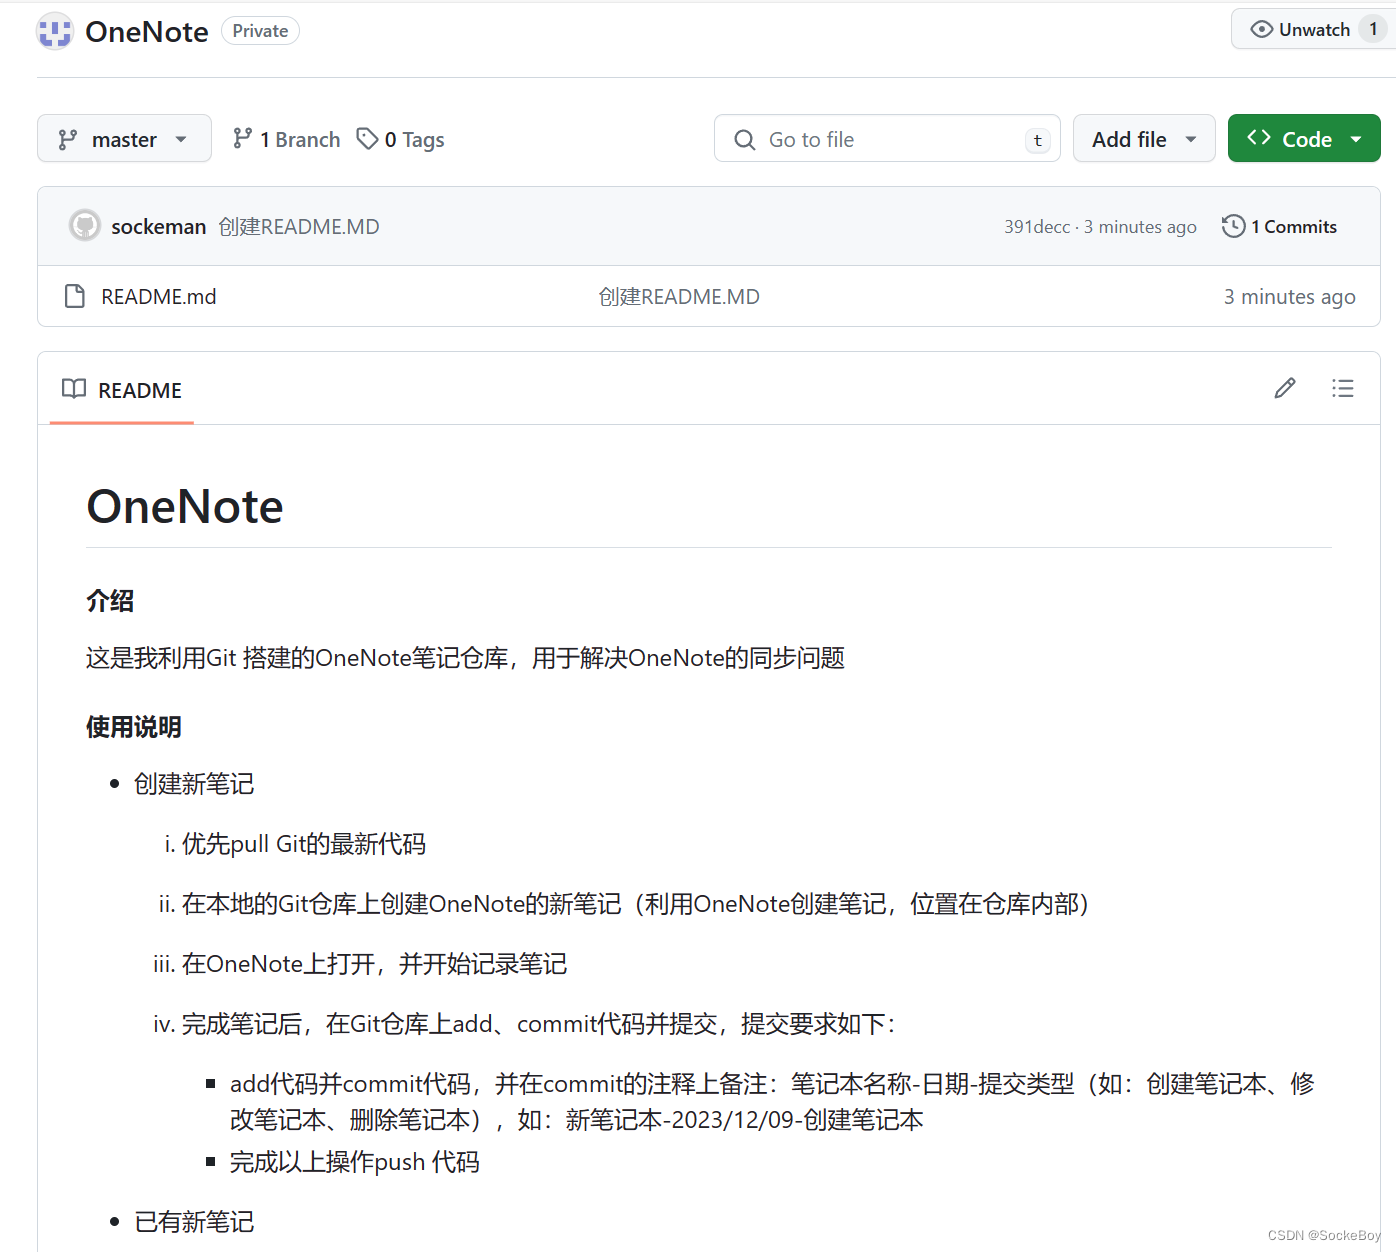
Task: Click the Private visibility badge
Action: (x=260, y=31)
